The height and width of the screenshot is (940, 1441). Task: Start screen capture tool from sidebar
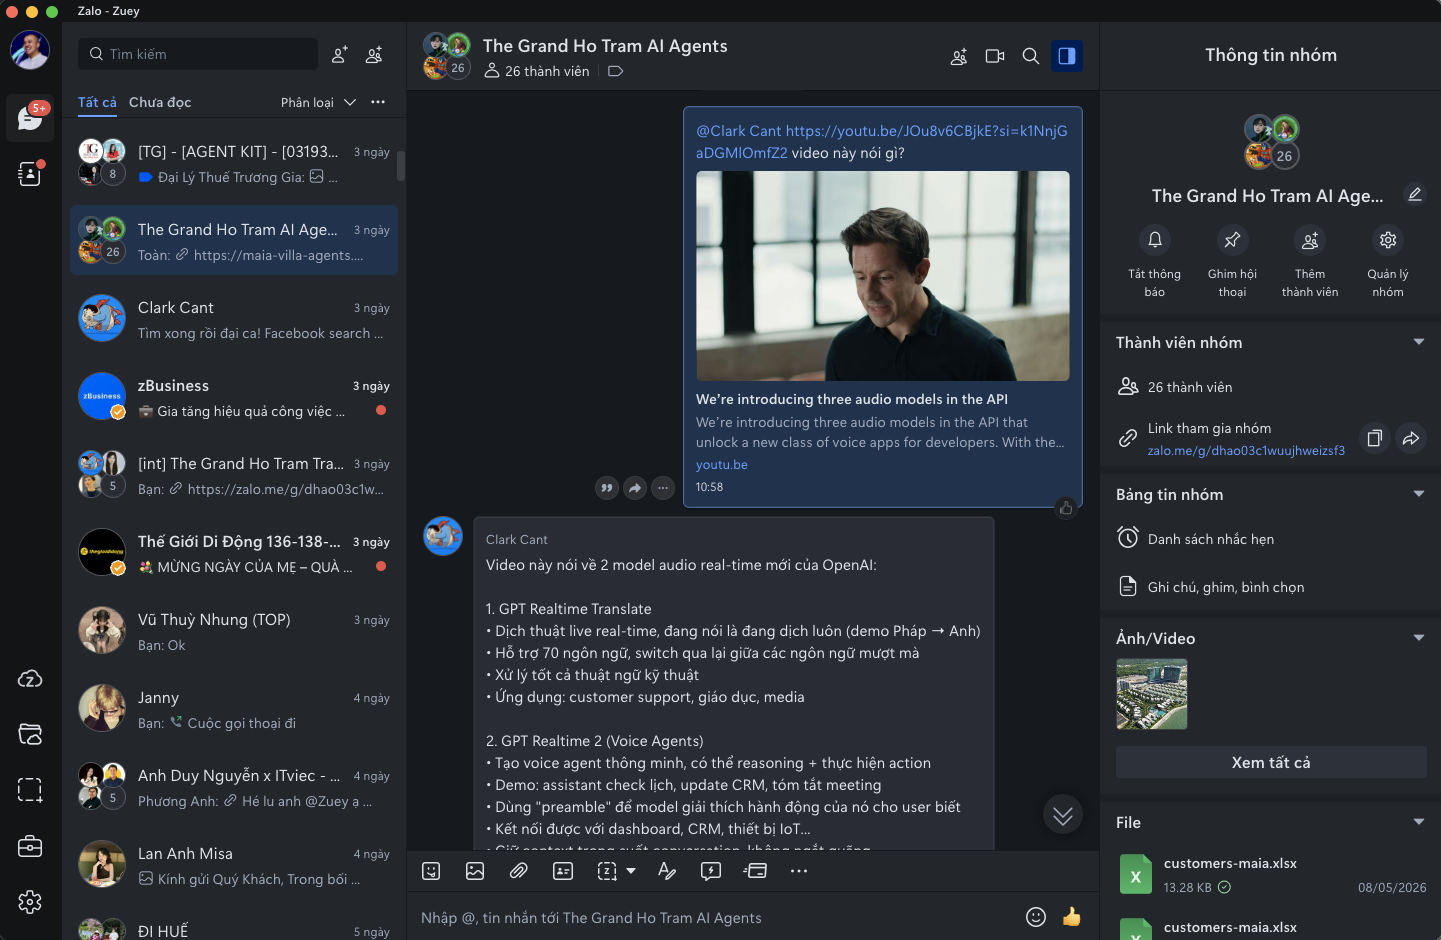coord(30,790)
